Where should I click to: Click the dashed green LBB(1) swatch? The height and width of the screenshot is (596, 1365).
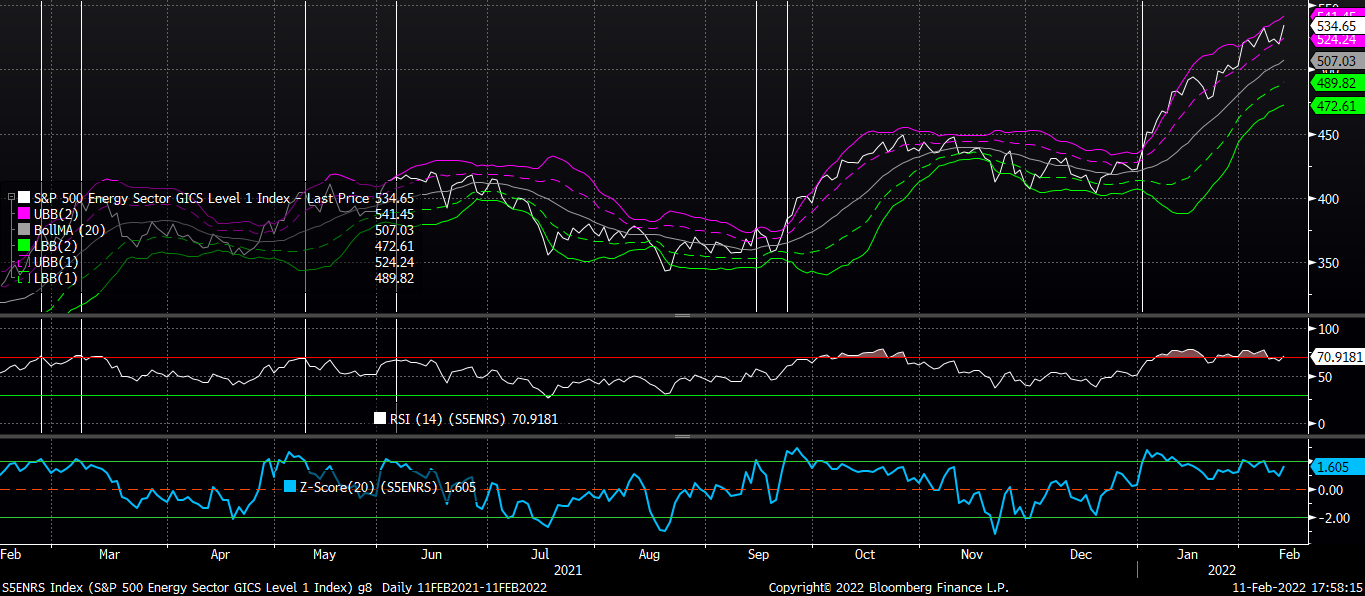coord(24,278)
